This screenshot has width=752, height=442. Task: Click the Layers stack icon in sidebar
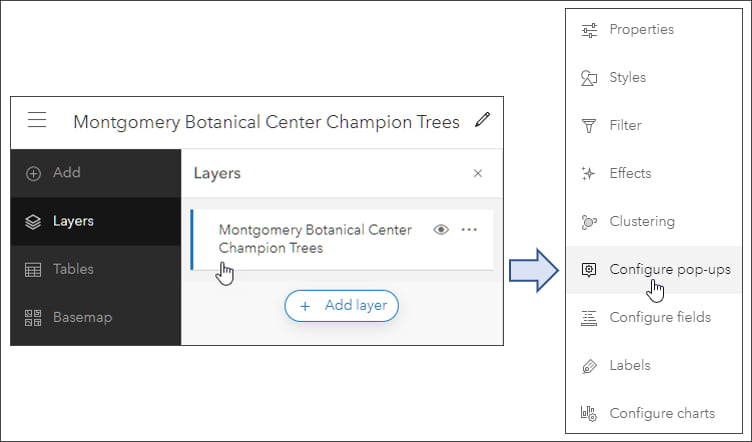pos(34,221)
